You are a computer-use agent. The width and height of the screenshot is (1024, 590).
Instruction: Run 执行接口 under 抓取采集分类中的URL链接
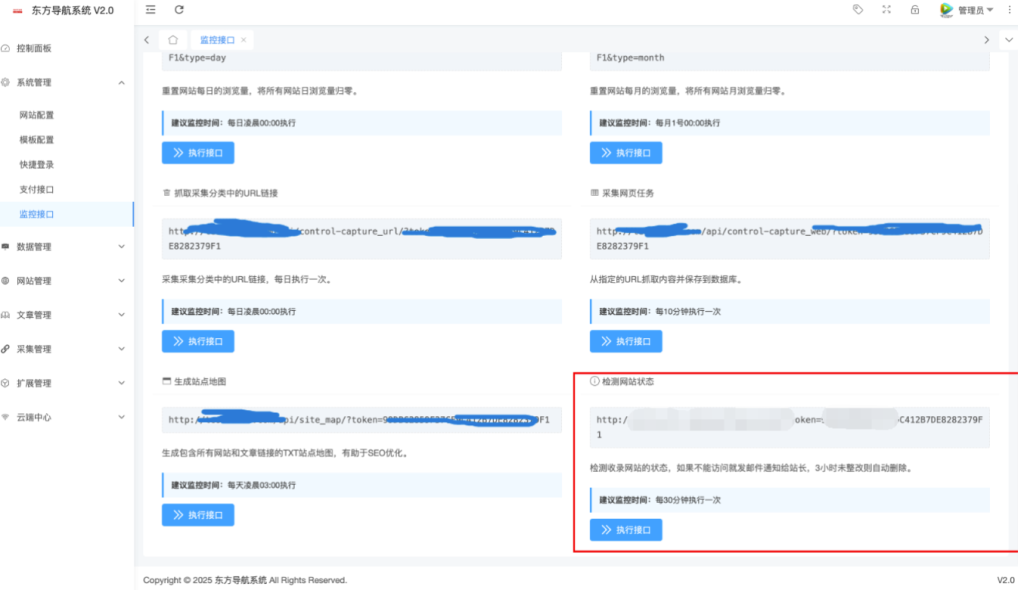(x=198, y=341)
